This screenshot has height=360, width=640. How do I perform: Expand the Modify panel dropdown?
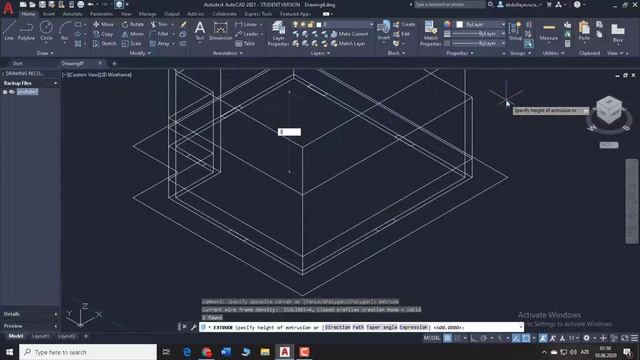(140, 53)
